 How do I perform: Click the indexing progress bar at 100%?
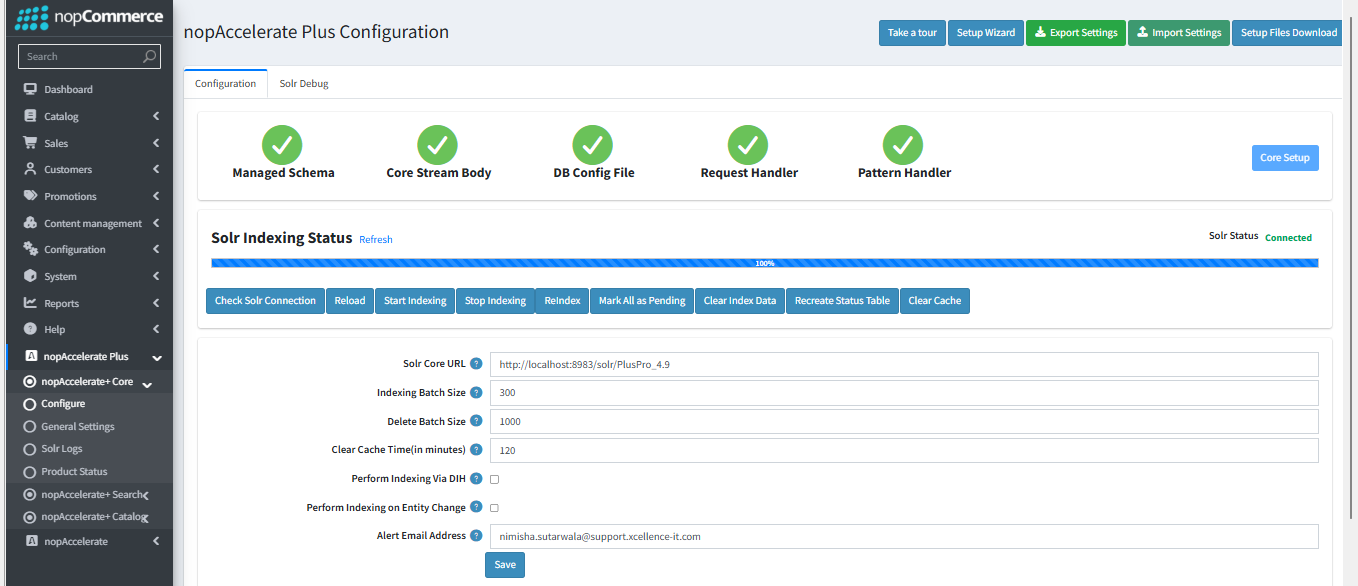[766, 262]
